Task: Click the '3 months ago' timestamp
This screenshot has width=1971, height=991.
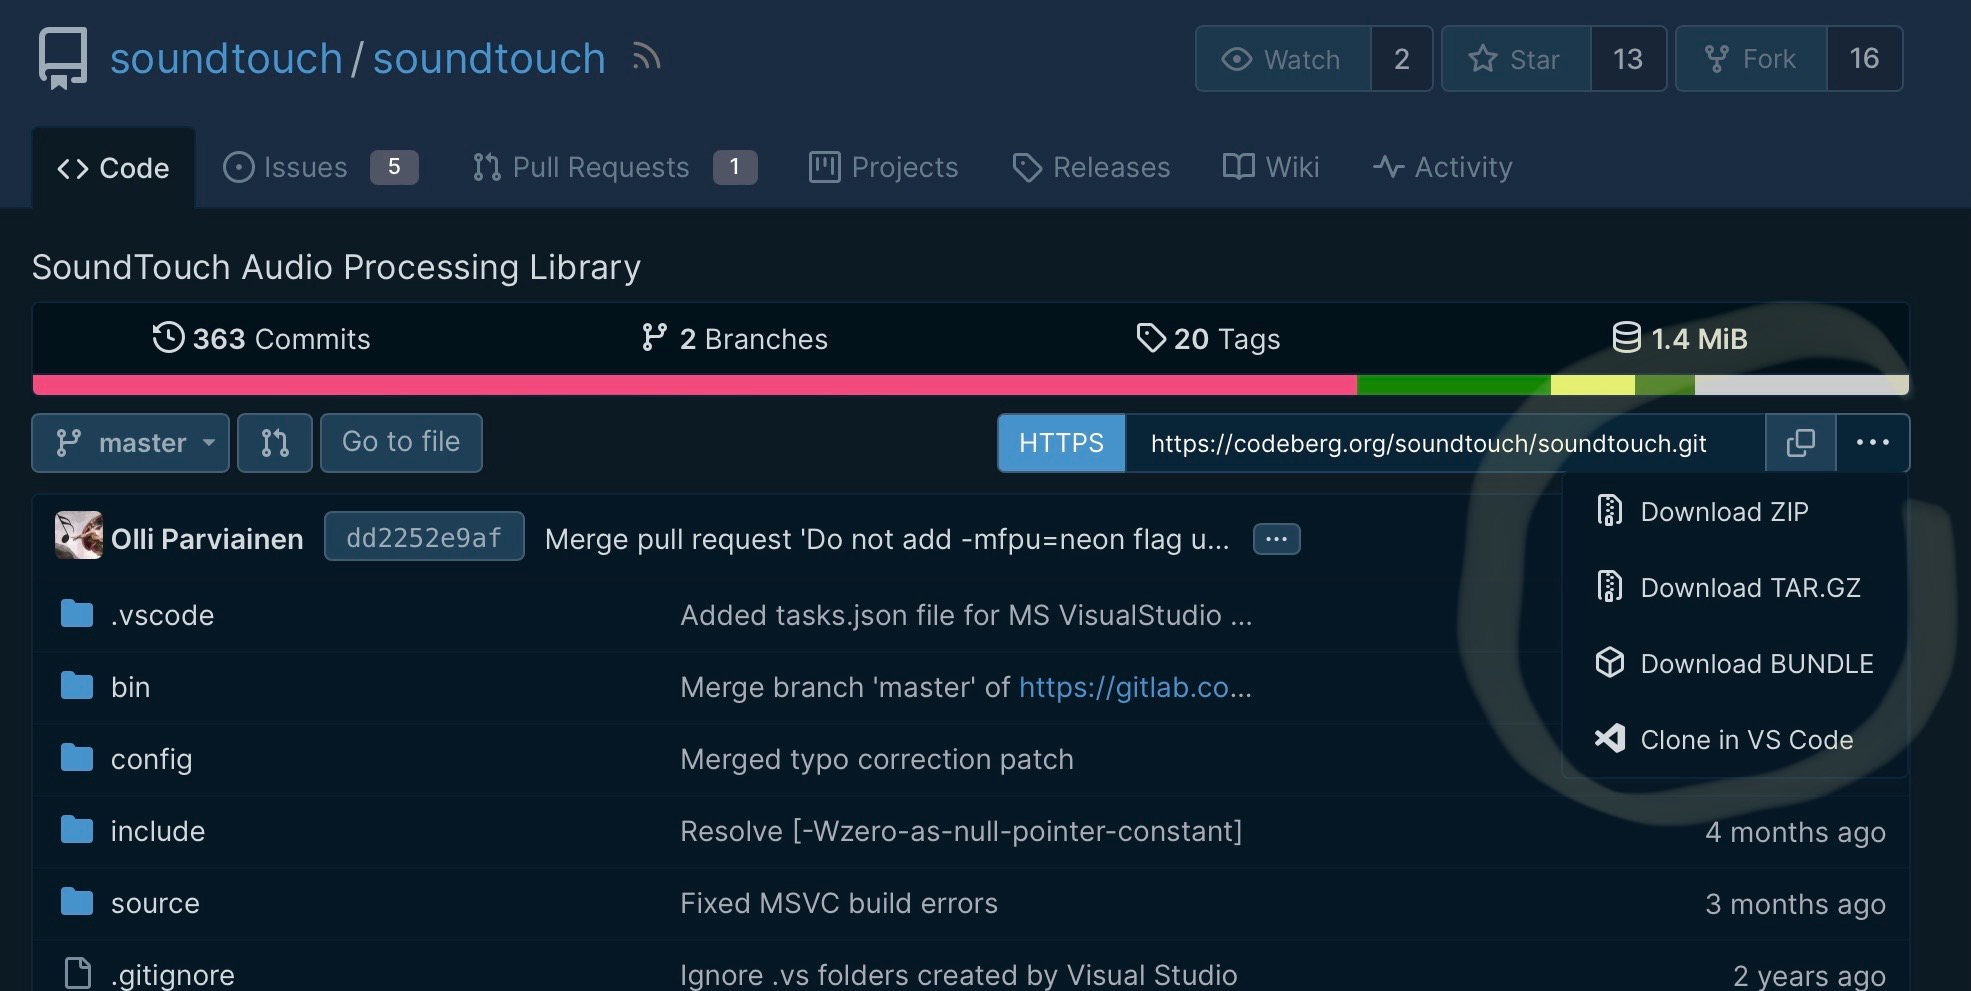Action: pos(1795,904)
